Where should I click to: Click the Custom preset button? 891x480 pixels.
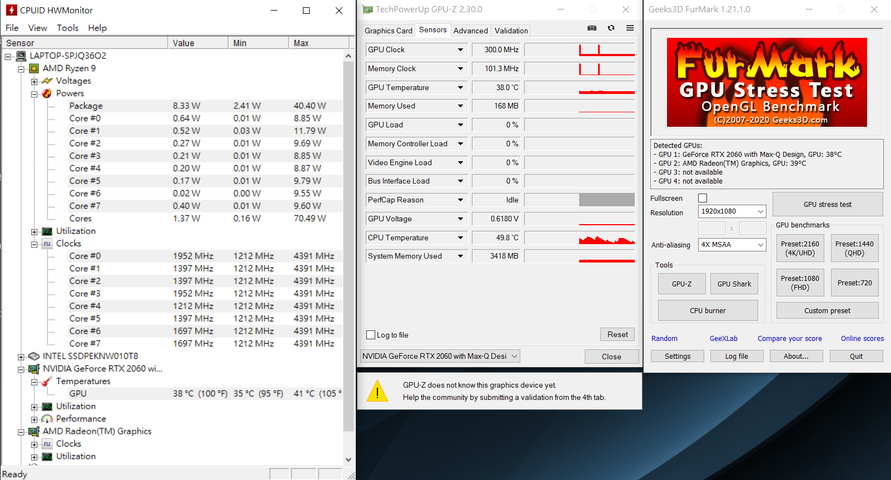click(x=827, y=311)
